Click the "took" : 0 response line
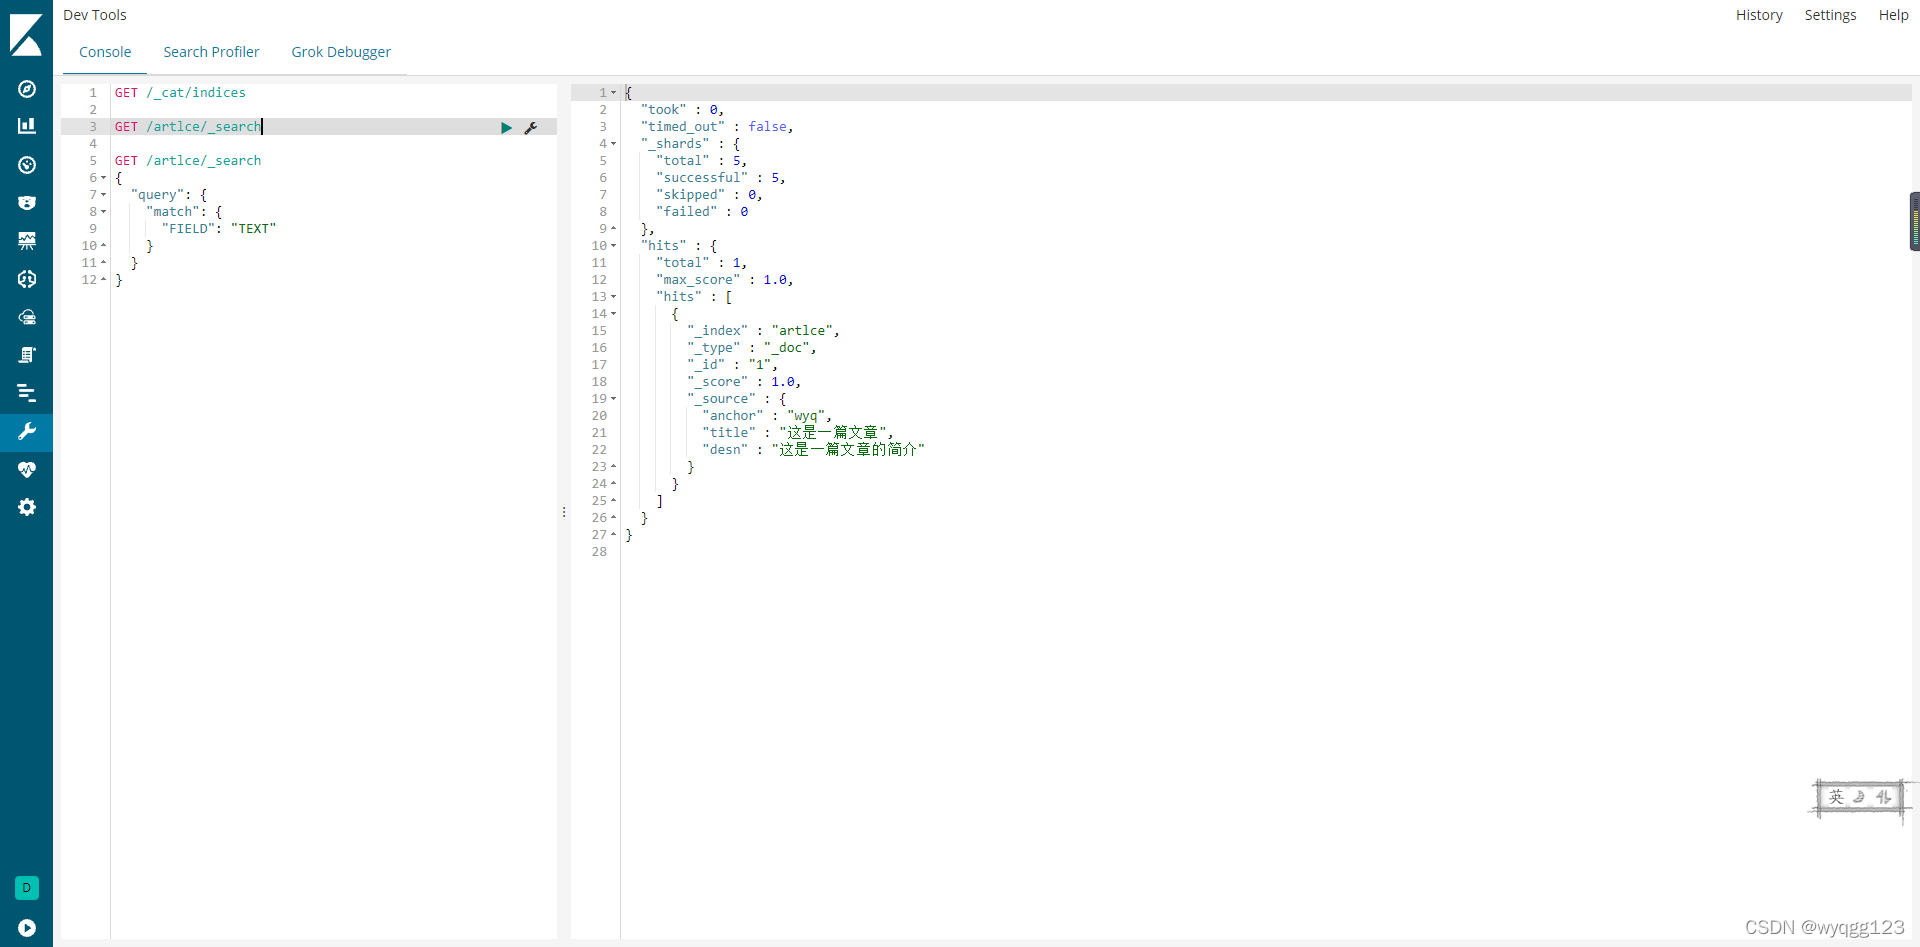This screenshot has height=947, width=1920. 682,110
